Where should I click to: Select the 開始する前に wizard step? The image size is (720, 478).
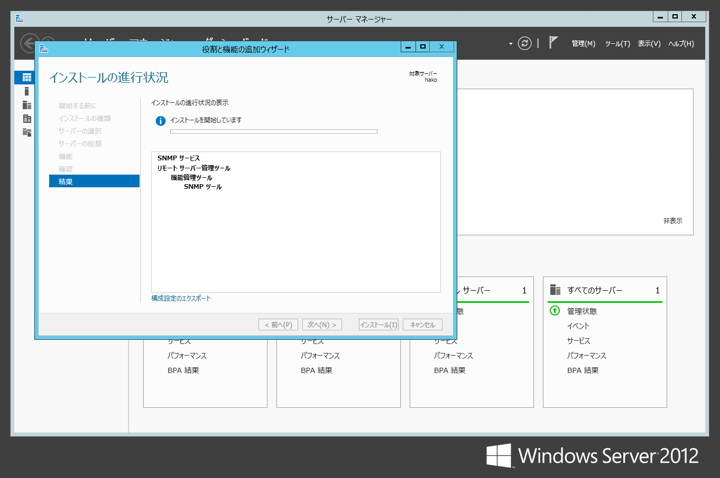pos(77,106)
